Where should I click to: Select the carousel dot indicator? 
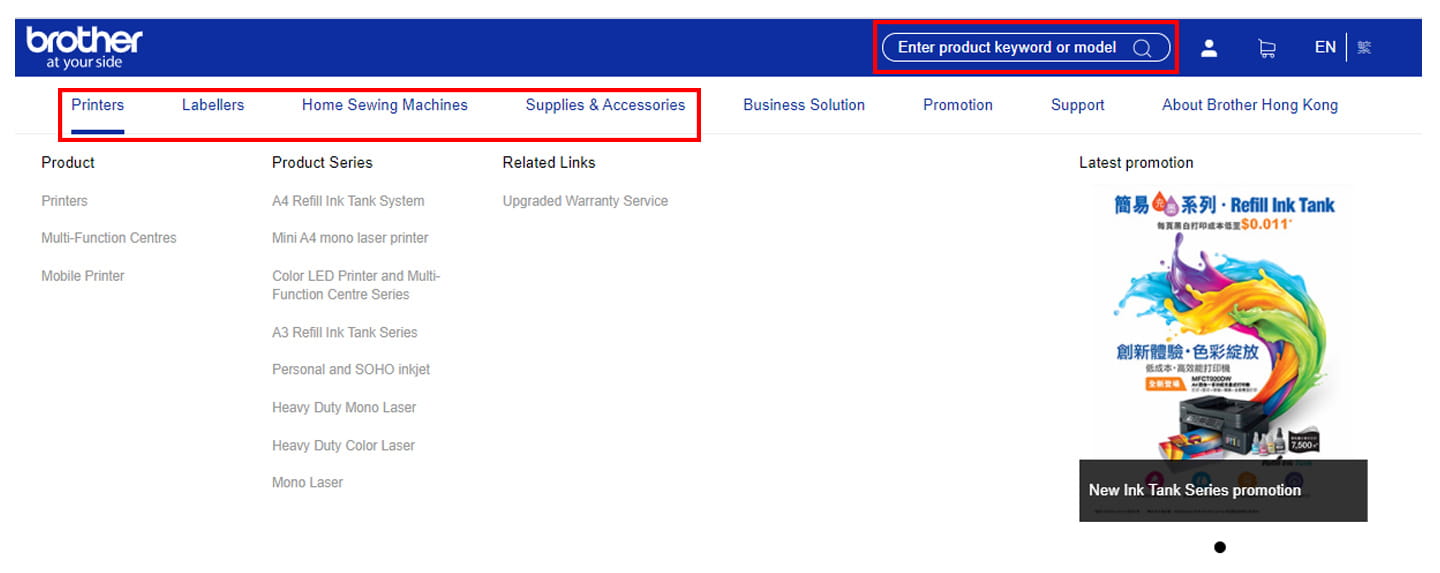(x=1220, y=547)
